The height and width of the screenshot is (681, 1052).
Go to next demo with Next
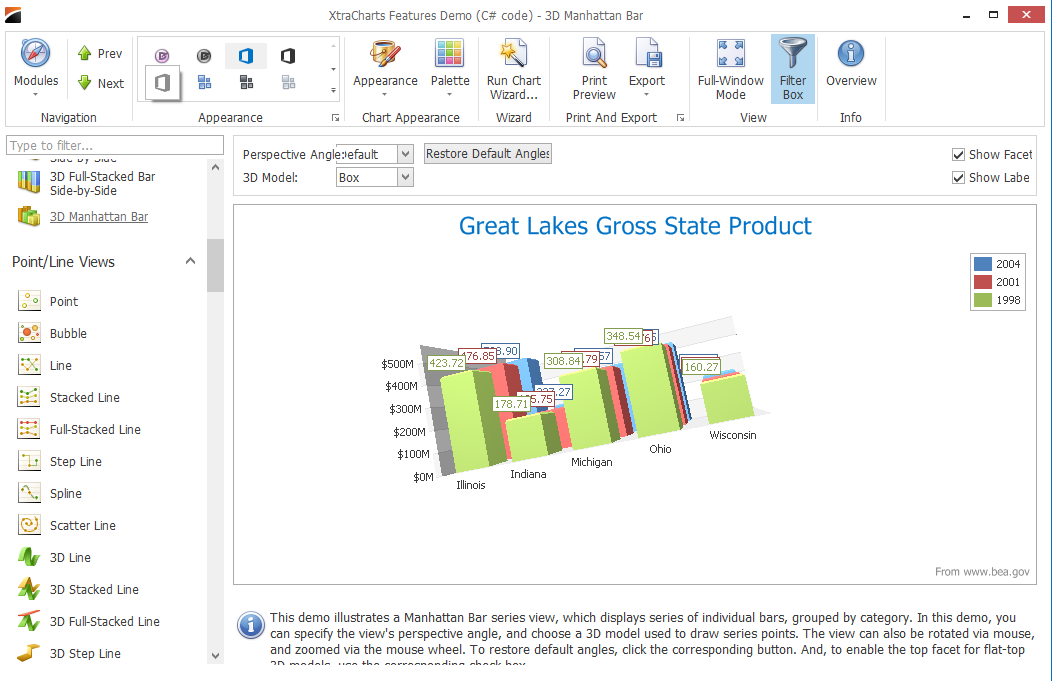[101, 83]
